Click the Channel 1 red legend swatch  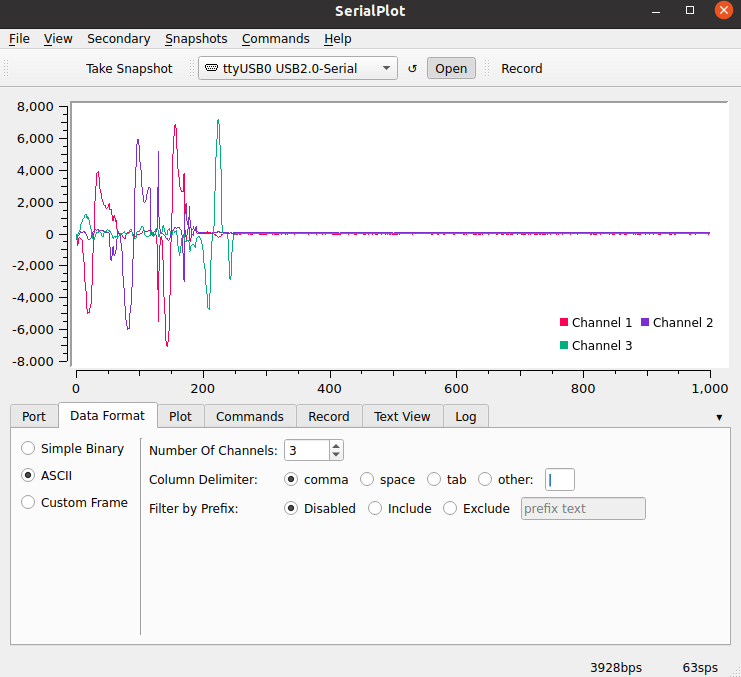point(564,322)
